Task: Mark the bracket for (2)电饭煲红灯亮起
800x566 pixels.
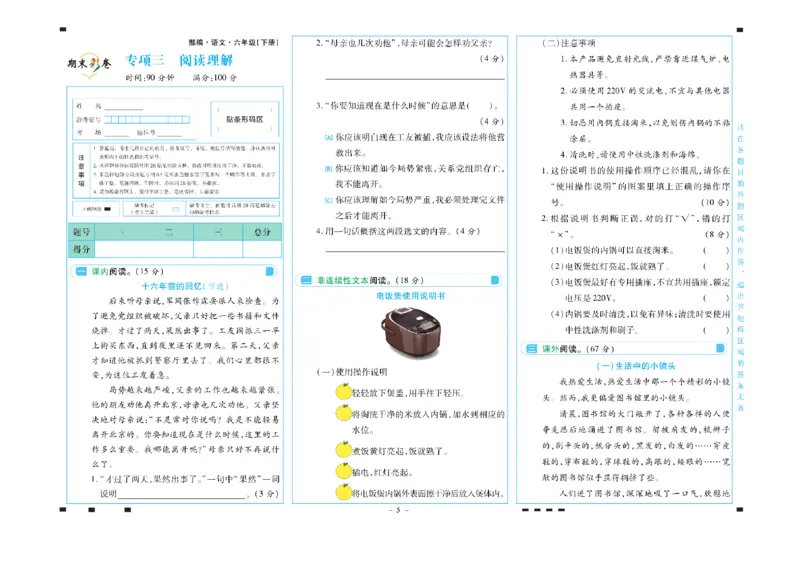Action: click(716, 266)
